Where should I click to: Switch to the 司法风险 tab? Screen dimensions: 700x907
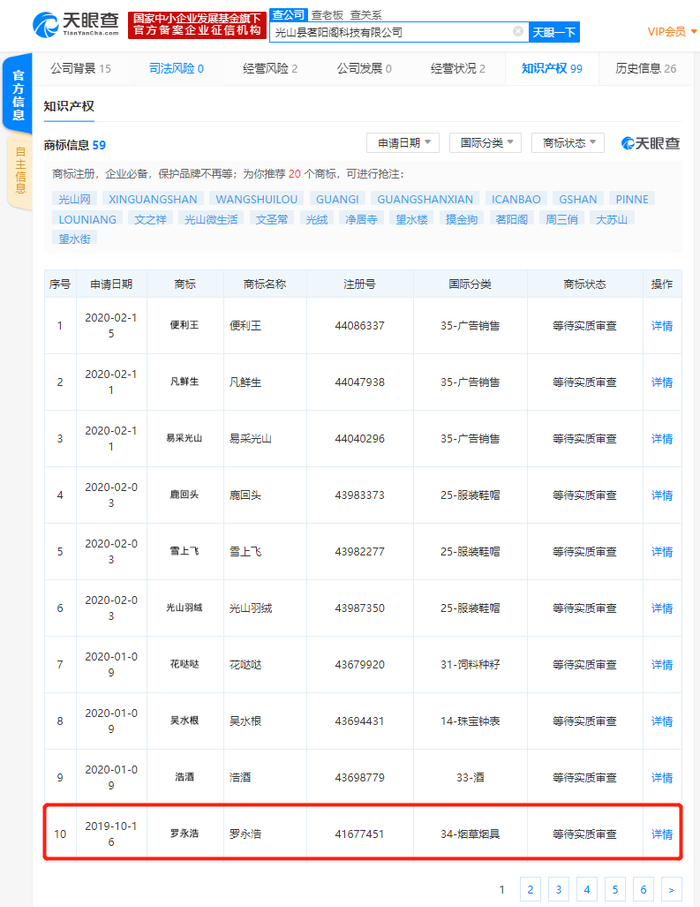(176, 69)
